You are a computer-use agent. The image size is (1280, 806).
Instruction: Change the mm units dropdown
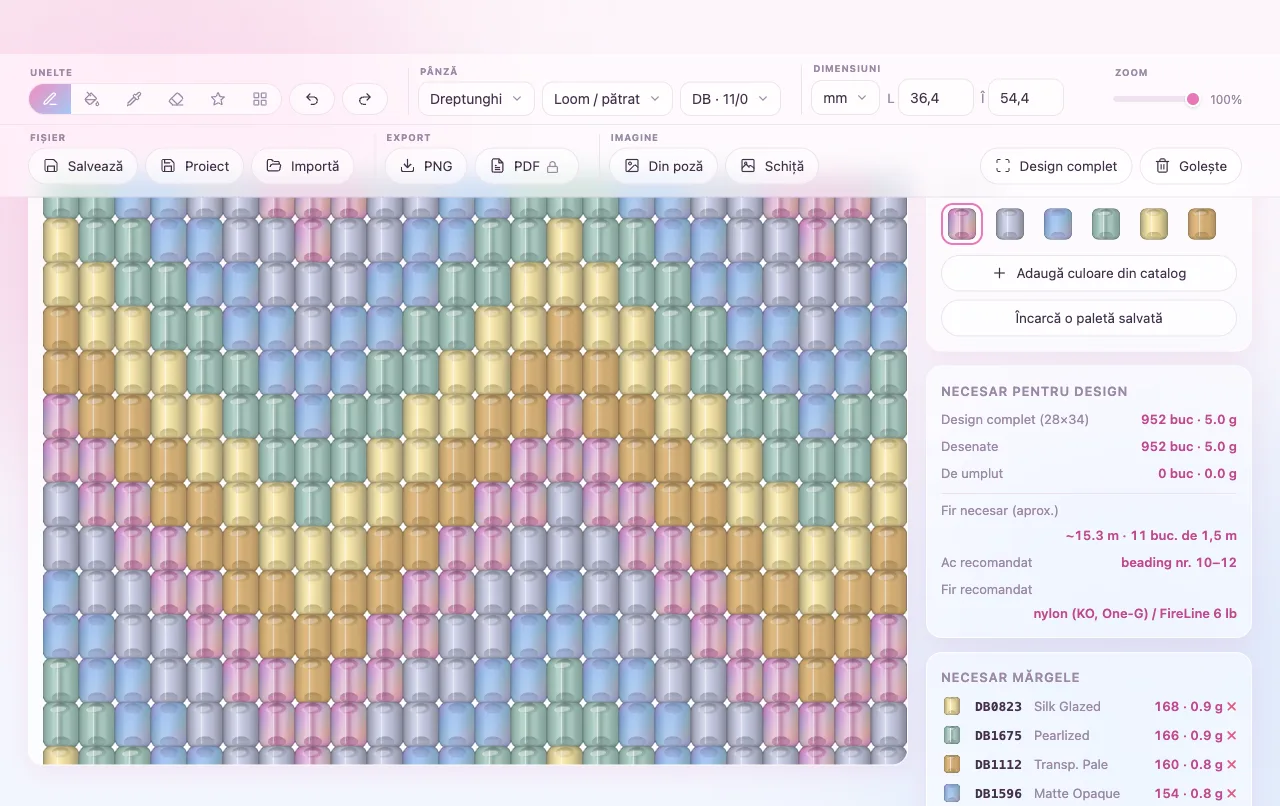[x=846, y=98]
